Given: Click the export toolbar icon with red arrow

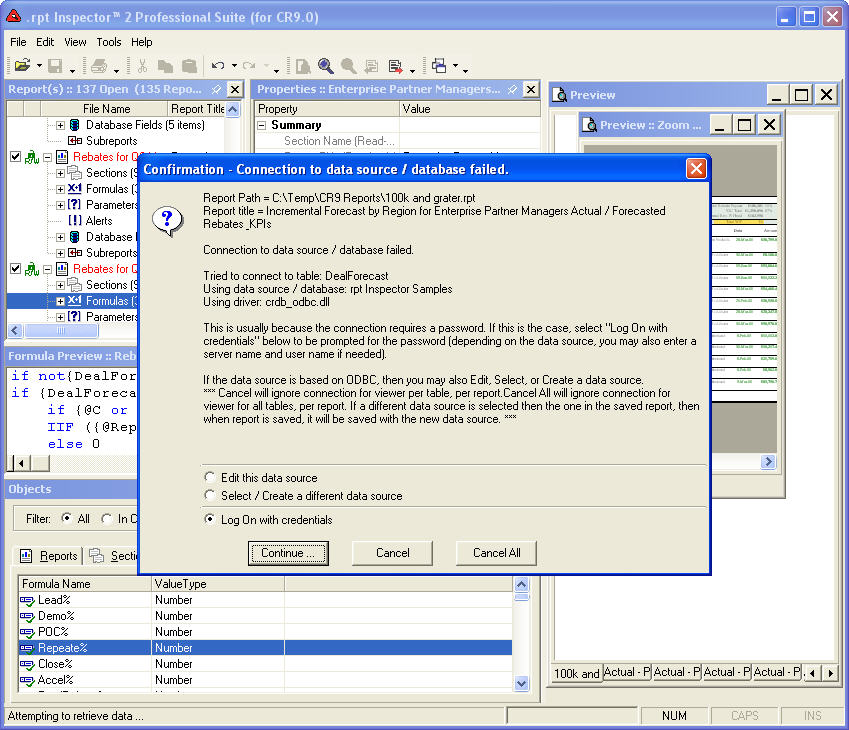Looking at the screenshot, I should [396, 66].
